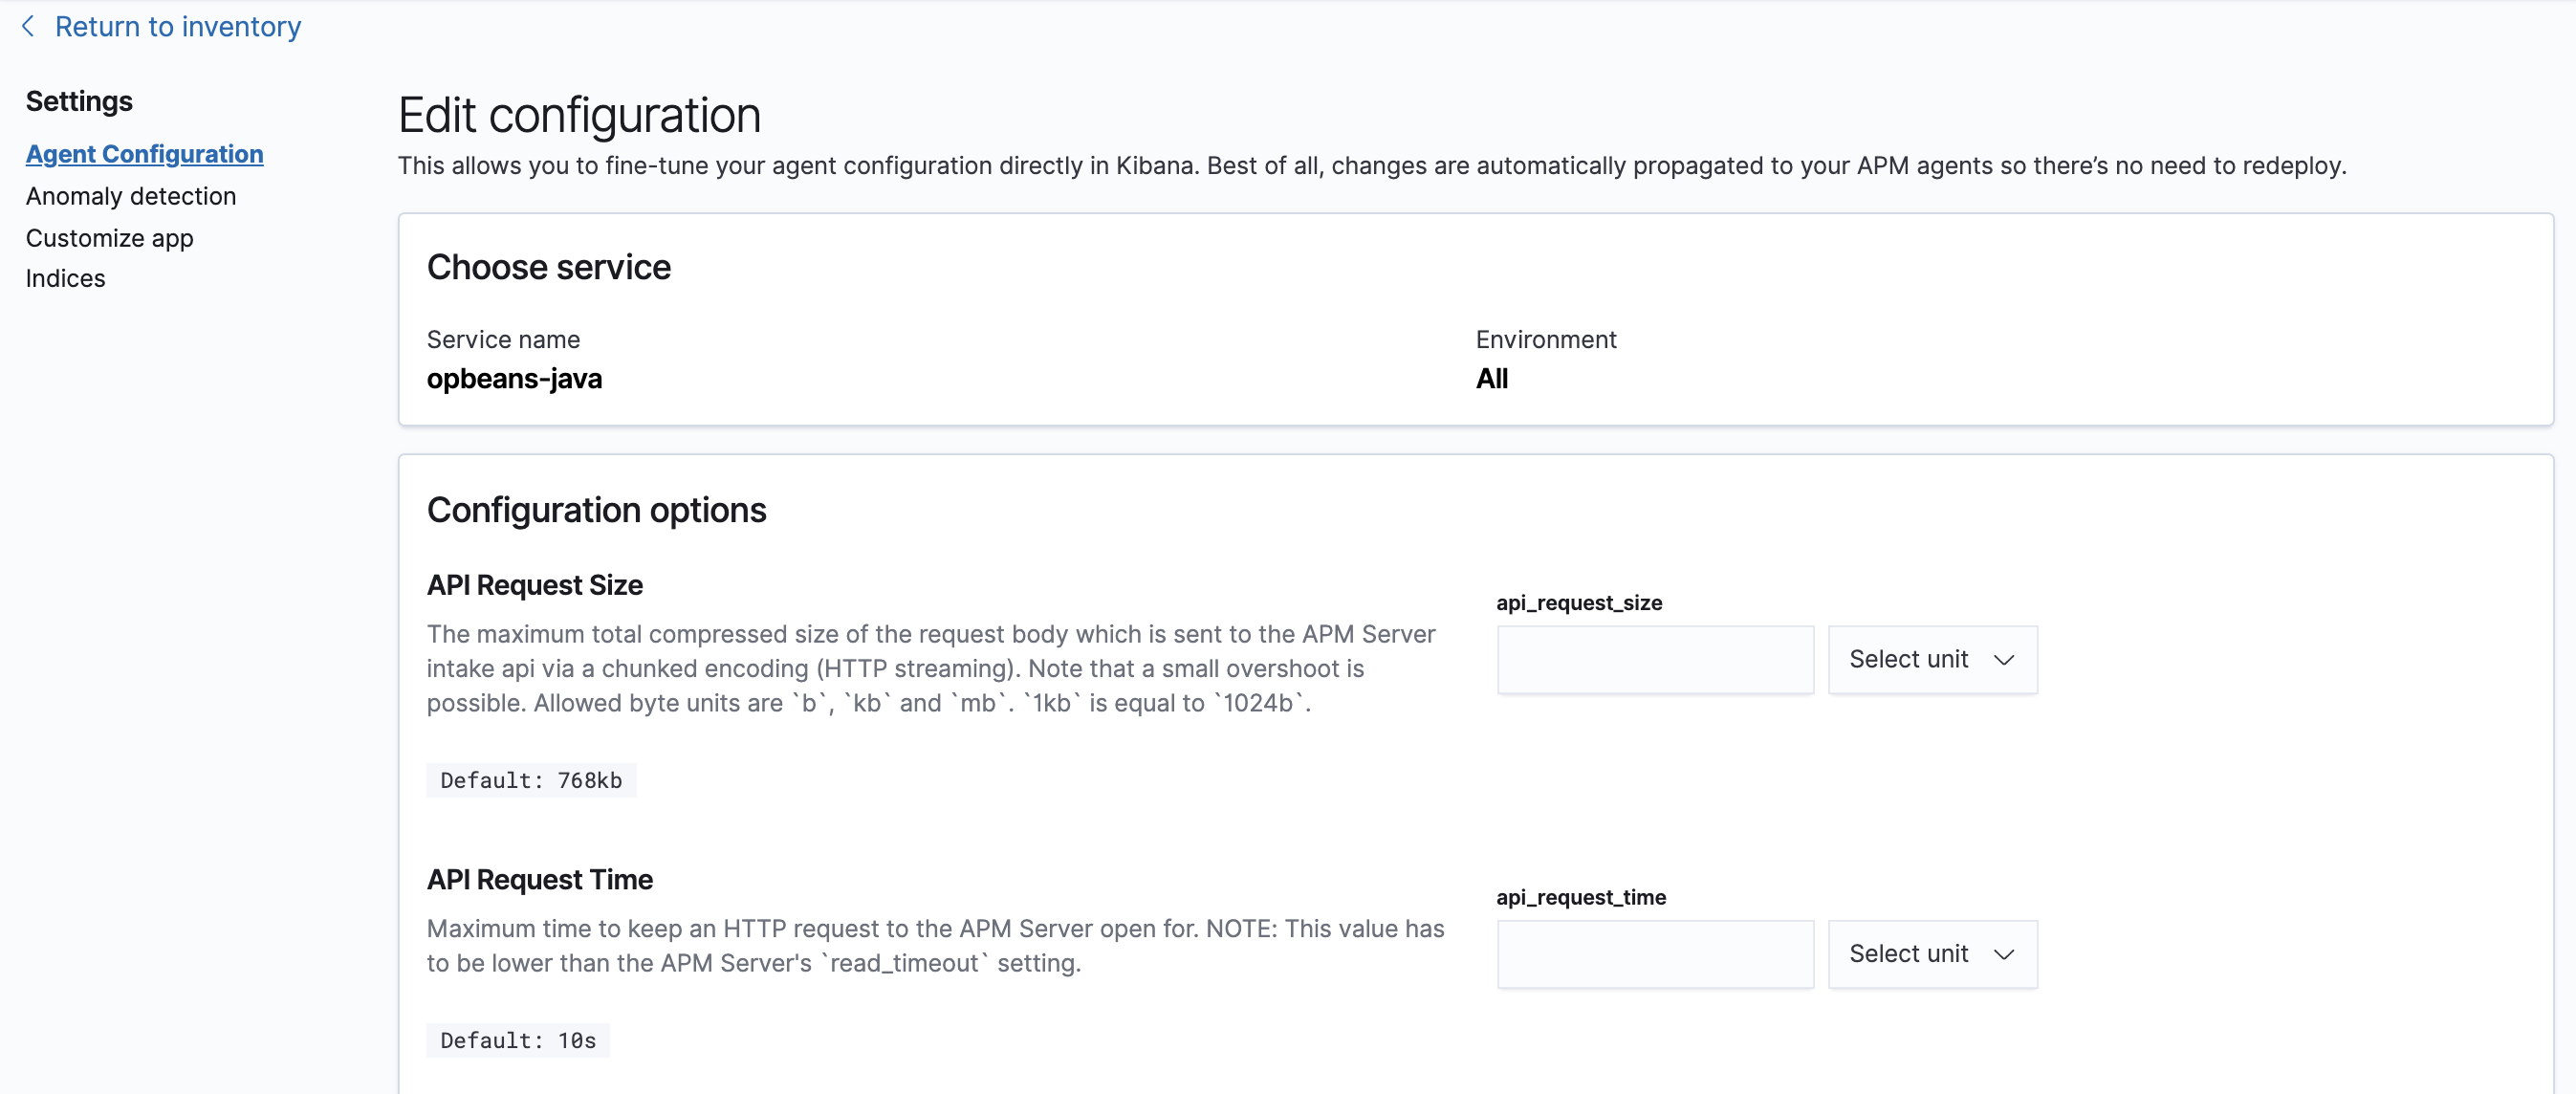The image size is (2576, 1094).
Task: Click the Configuration options section header
Action: 596,510
